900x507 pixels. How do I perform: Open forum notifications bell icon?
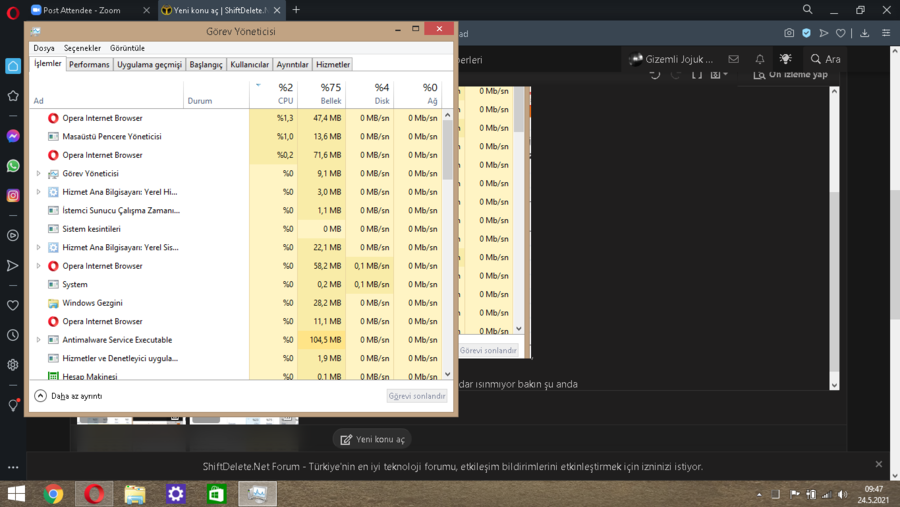760,59
